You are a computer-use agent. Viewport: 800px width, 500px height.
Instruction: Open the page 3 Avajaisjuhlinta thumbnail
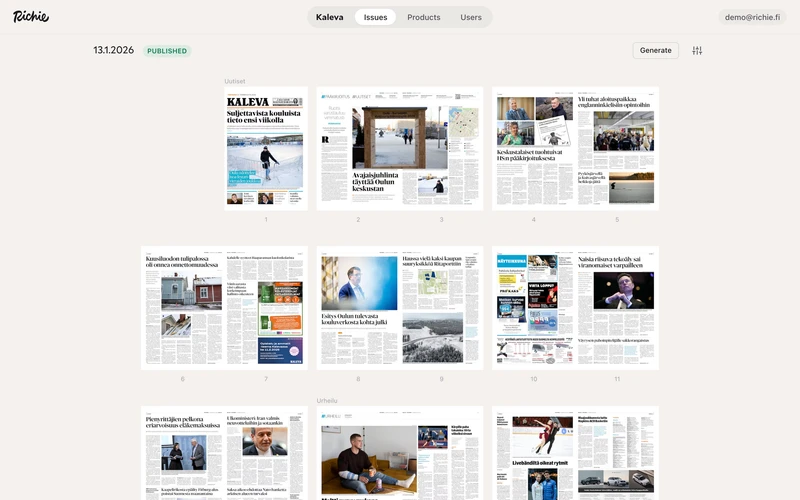tap(442, 148)
